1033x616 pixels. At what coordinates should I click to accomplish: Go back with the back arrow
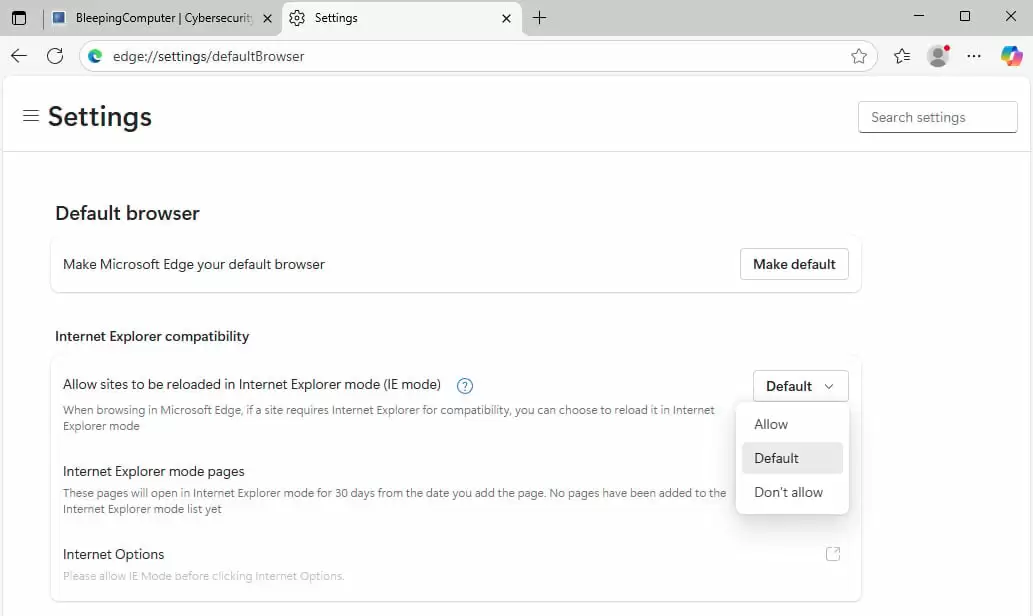tap(19, 56)
